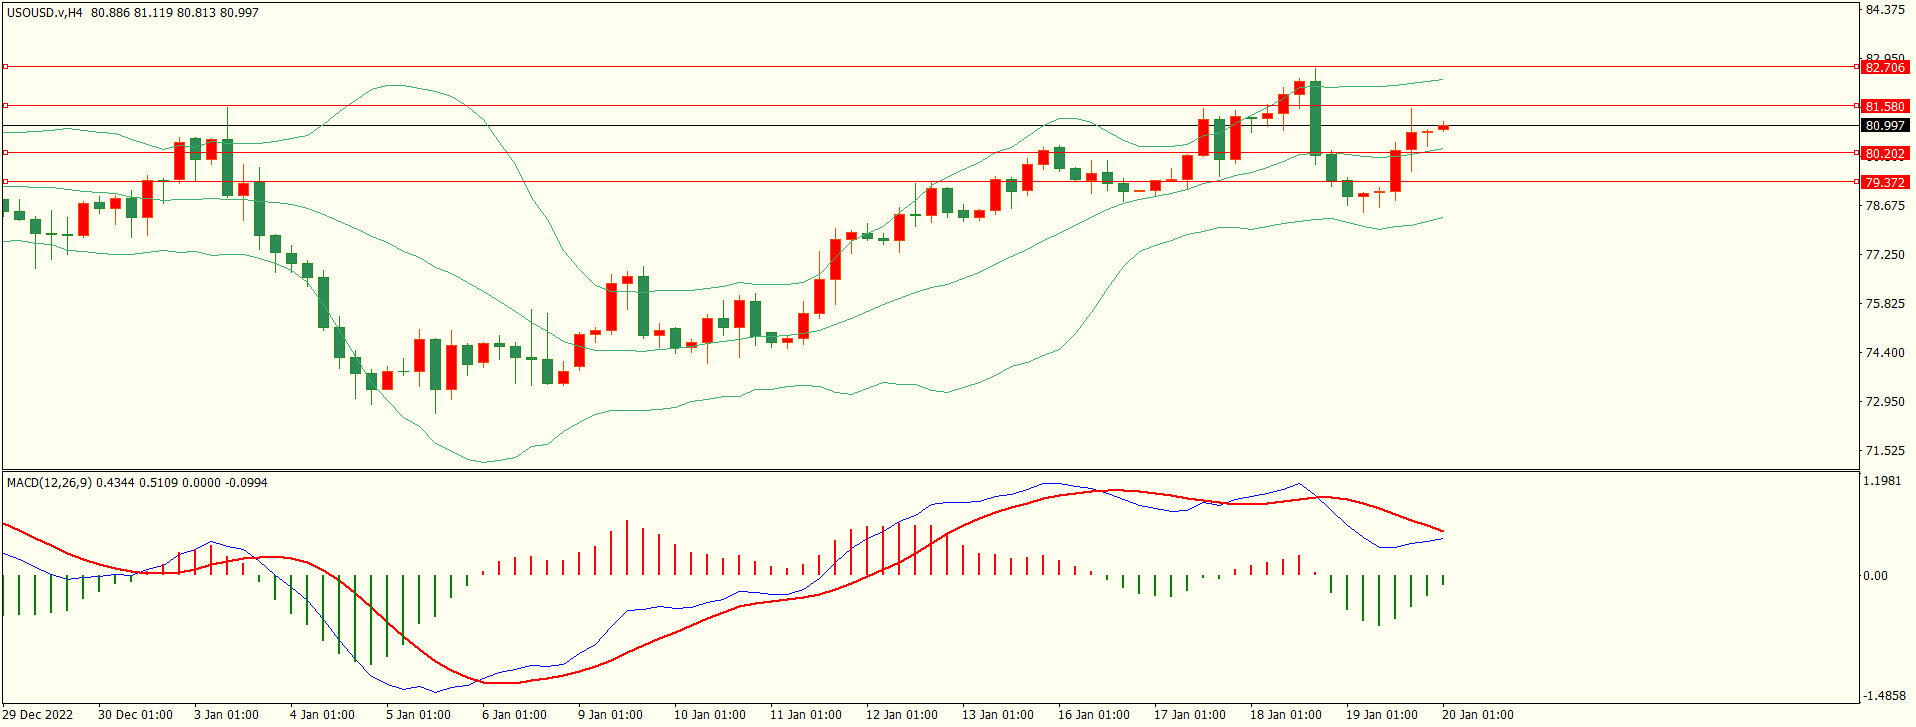Select the 81.580 price level label
1916x727 pixels.
1884,106
